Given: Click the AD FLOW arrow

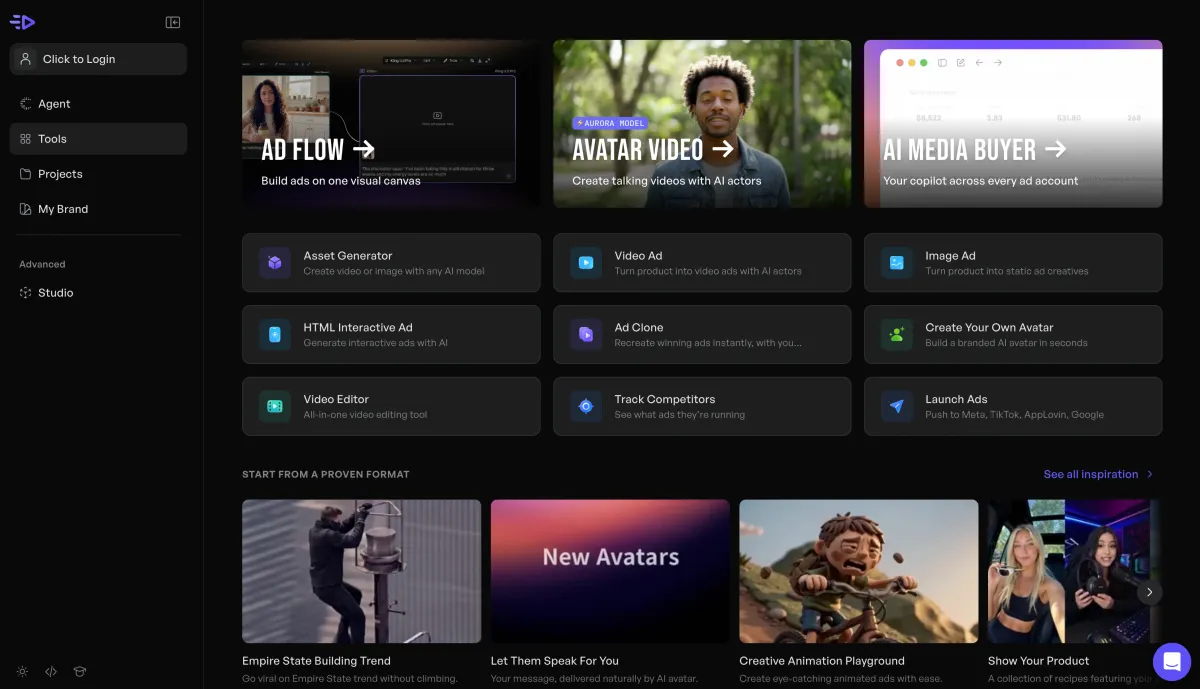Looking at the screenshot, I should 364,149.
